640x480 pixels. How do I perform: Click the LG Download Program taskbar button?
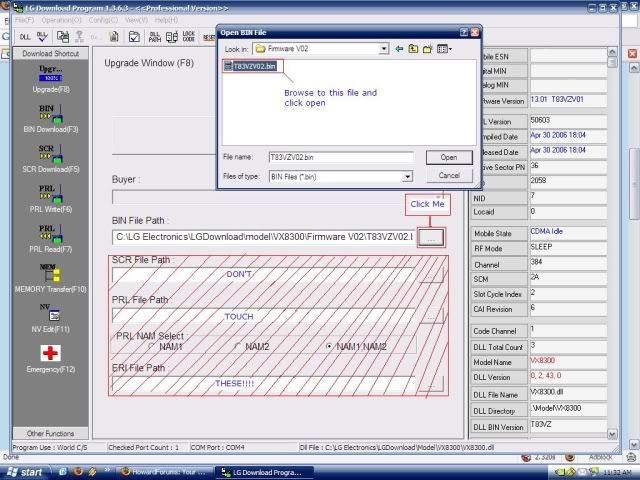264,472
